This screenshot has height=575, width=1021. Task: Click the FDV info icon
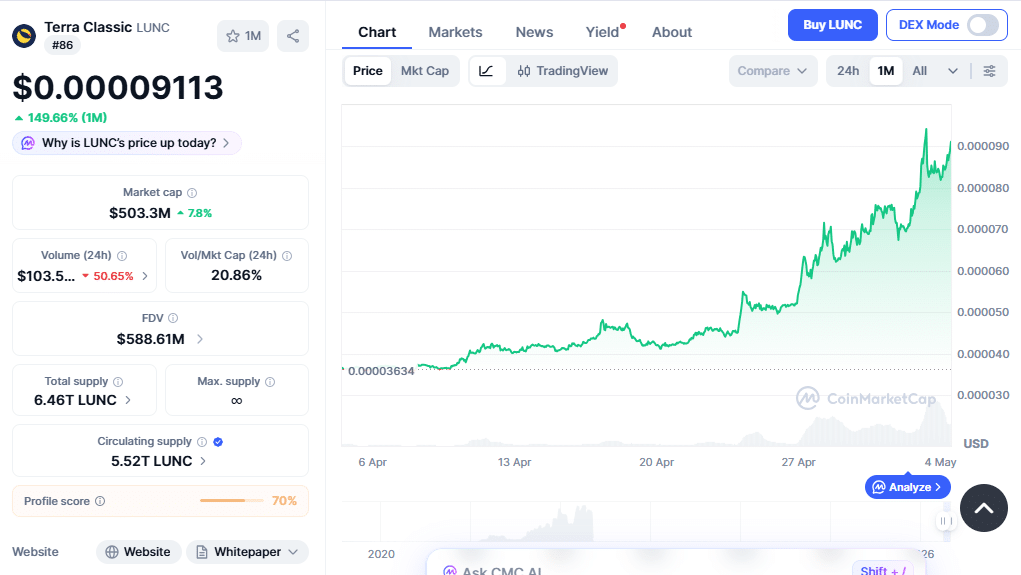pos(173,318)
